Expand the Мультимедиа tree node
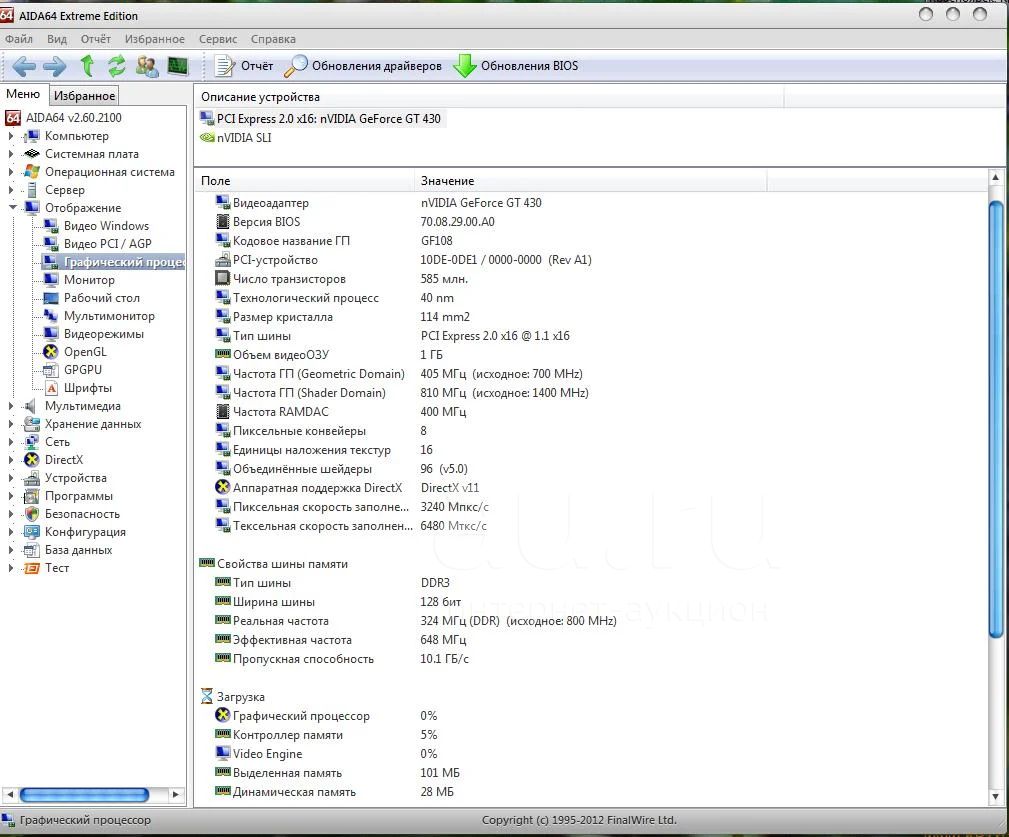Viewport: 1009px width, 837px height. (10, 406)
